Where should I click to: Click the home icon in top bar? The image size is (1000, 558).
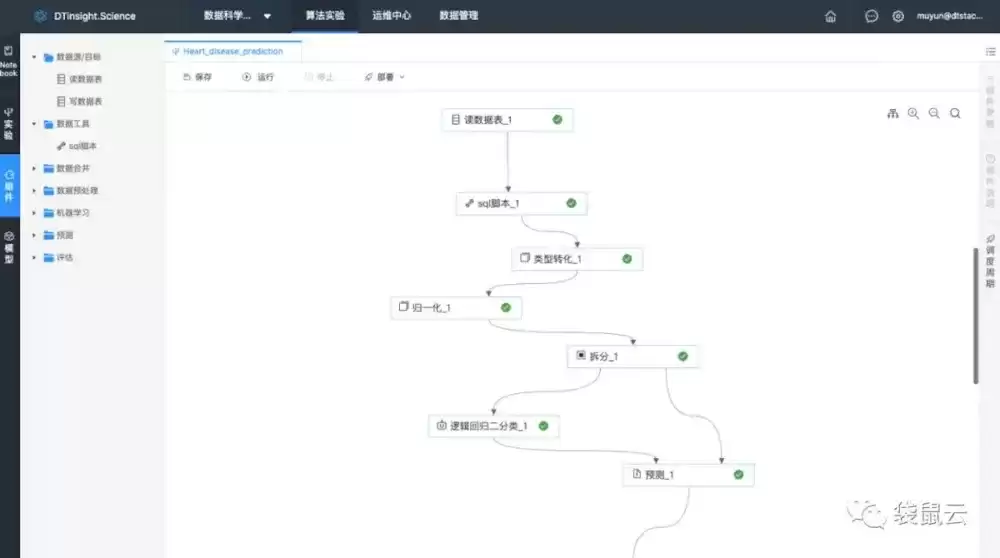830,16
